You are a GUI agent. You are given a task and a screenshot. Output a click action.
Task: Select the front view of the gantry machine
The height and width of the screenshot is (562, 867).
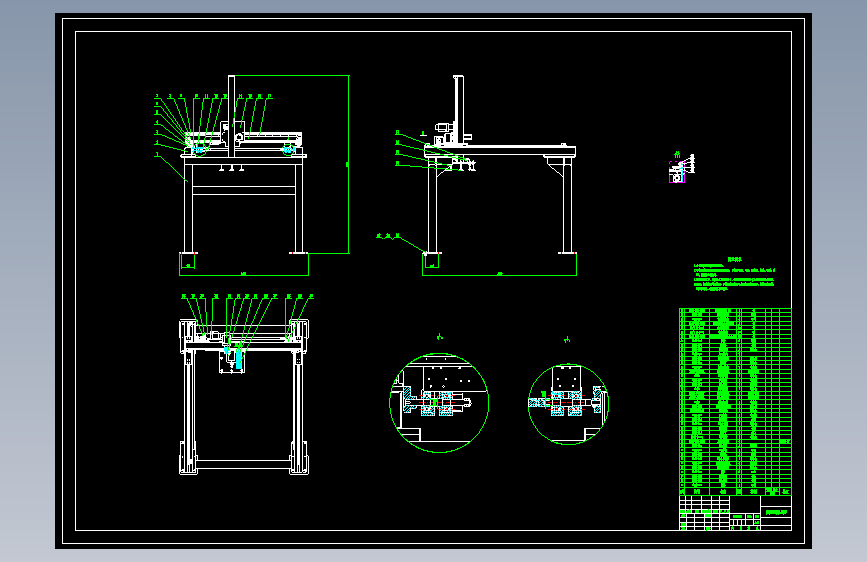[x=244, y=165]
